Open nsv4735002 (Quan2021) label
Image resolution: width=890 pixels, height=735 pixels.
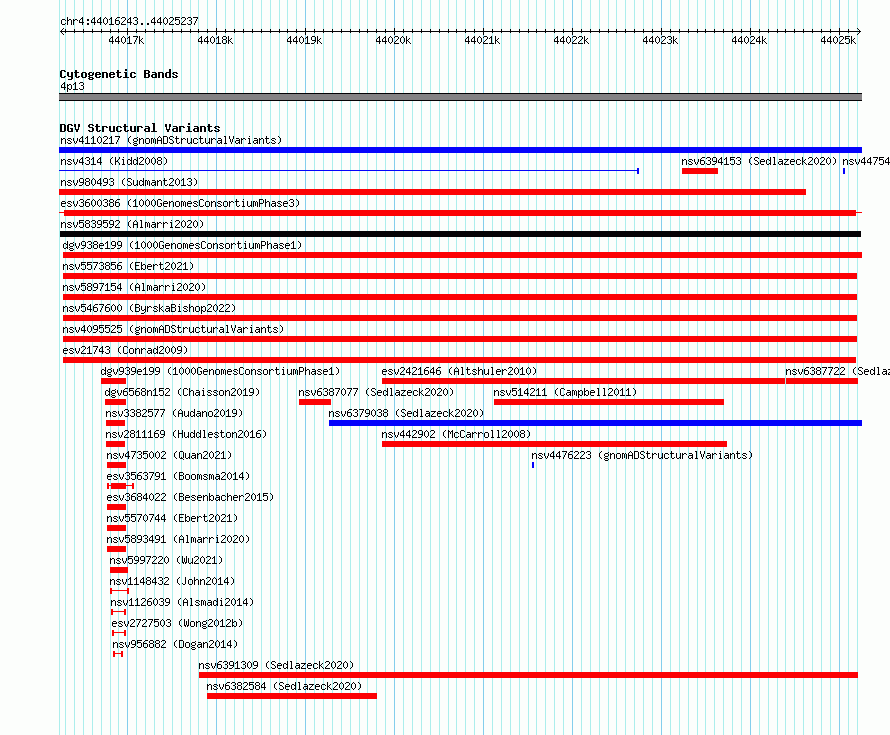coord(169,455)
